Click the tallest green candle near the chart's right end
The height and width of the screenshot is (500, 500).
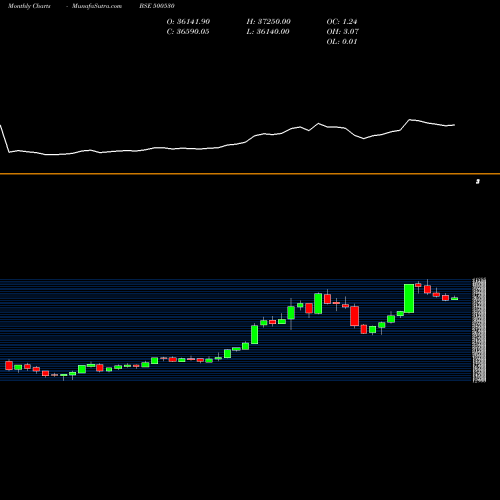pos(409,298)
